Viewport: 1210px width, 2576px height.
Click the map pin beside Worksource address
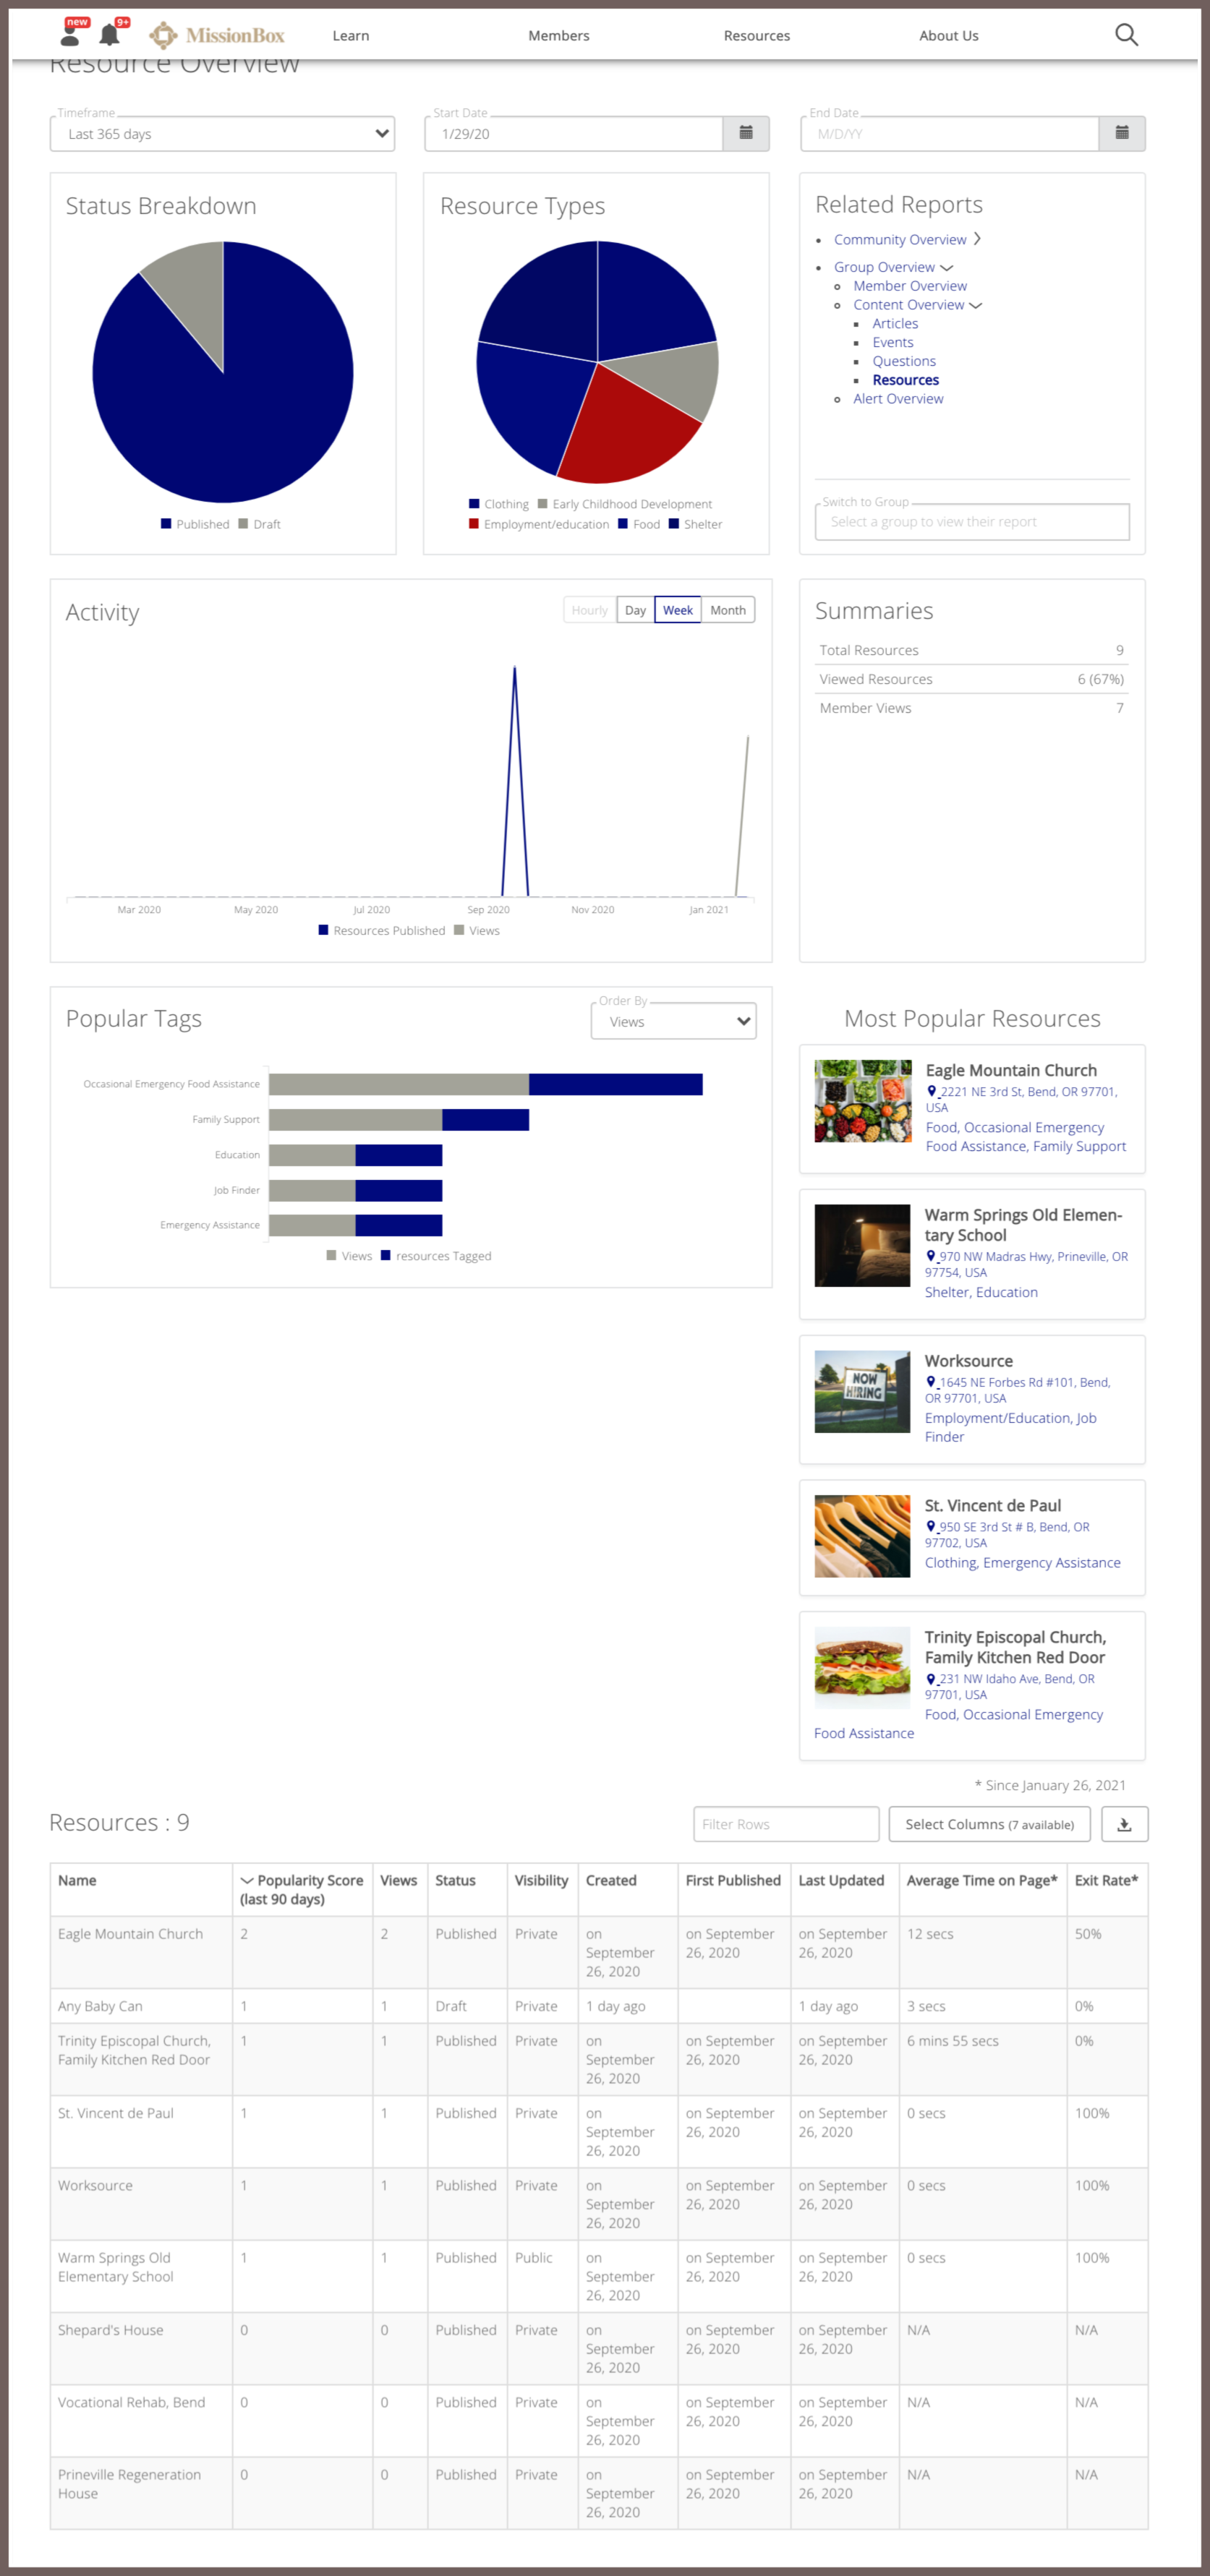click(931, 1383)
